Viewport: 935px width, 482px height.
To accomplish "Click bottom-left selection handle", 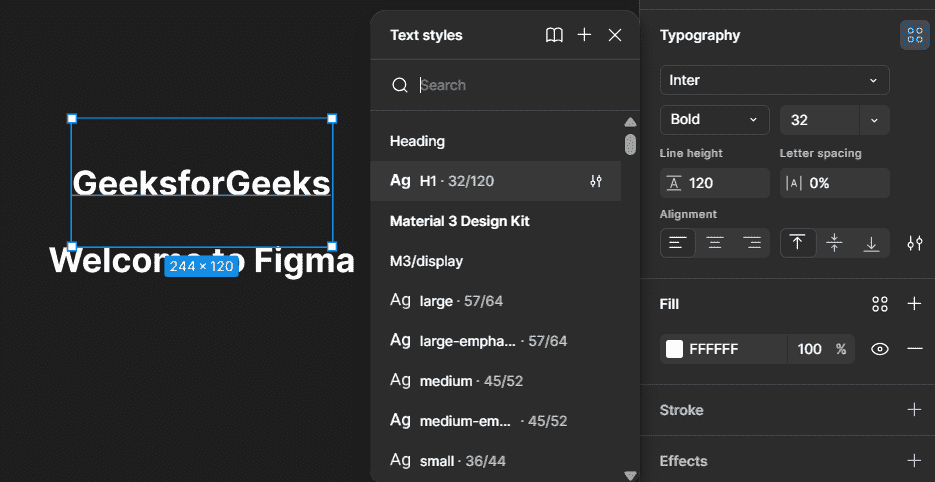I will click(72, 246).
